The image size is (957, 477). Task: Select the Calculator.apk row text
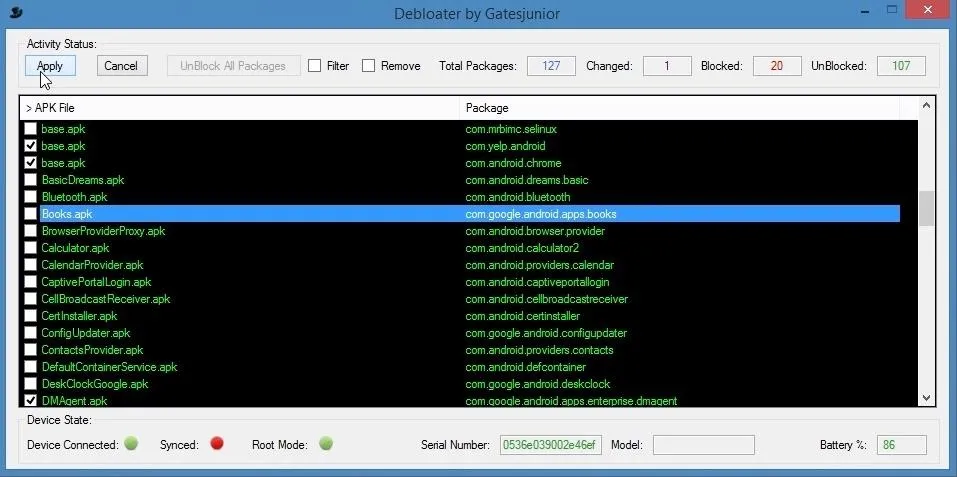(75, 248)
